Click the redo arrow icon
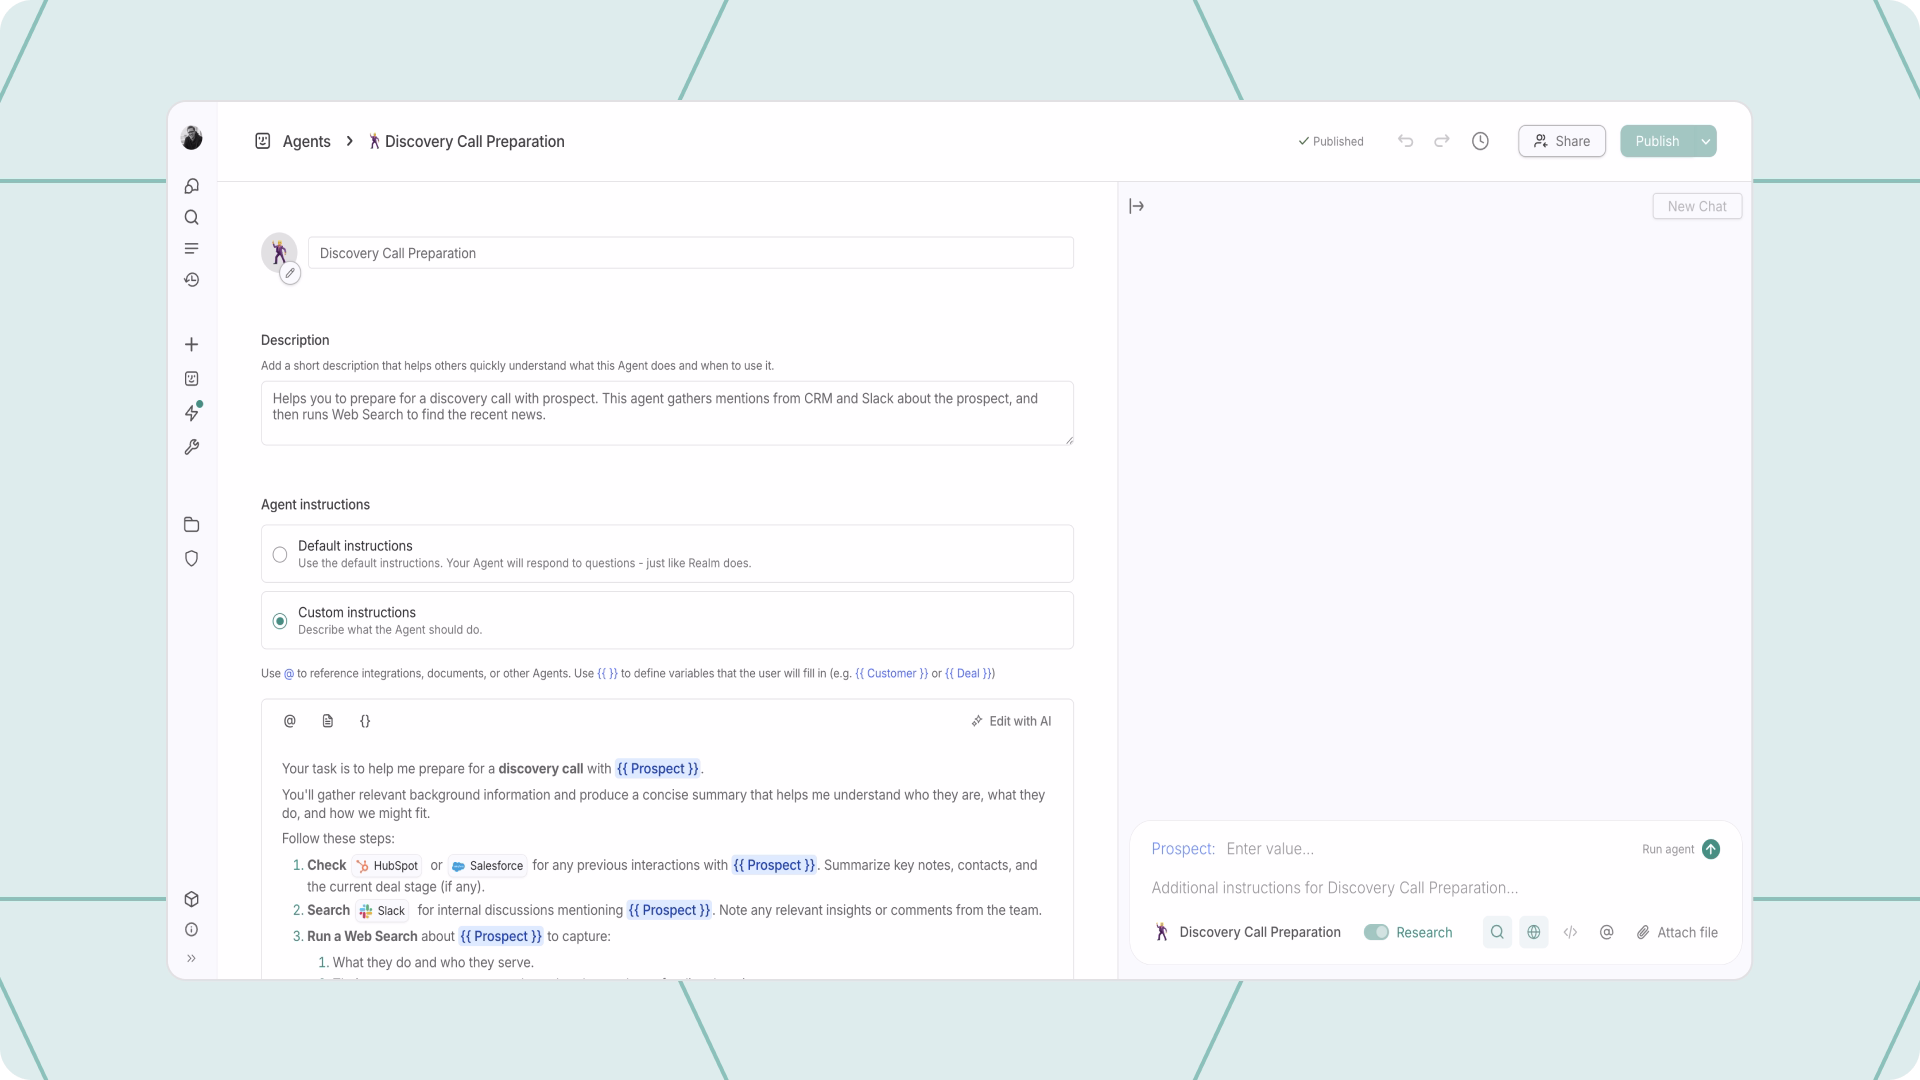Image resolution: width=1920 pixels, height=1080 pixels. tap(1441, 141)
